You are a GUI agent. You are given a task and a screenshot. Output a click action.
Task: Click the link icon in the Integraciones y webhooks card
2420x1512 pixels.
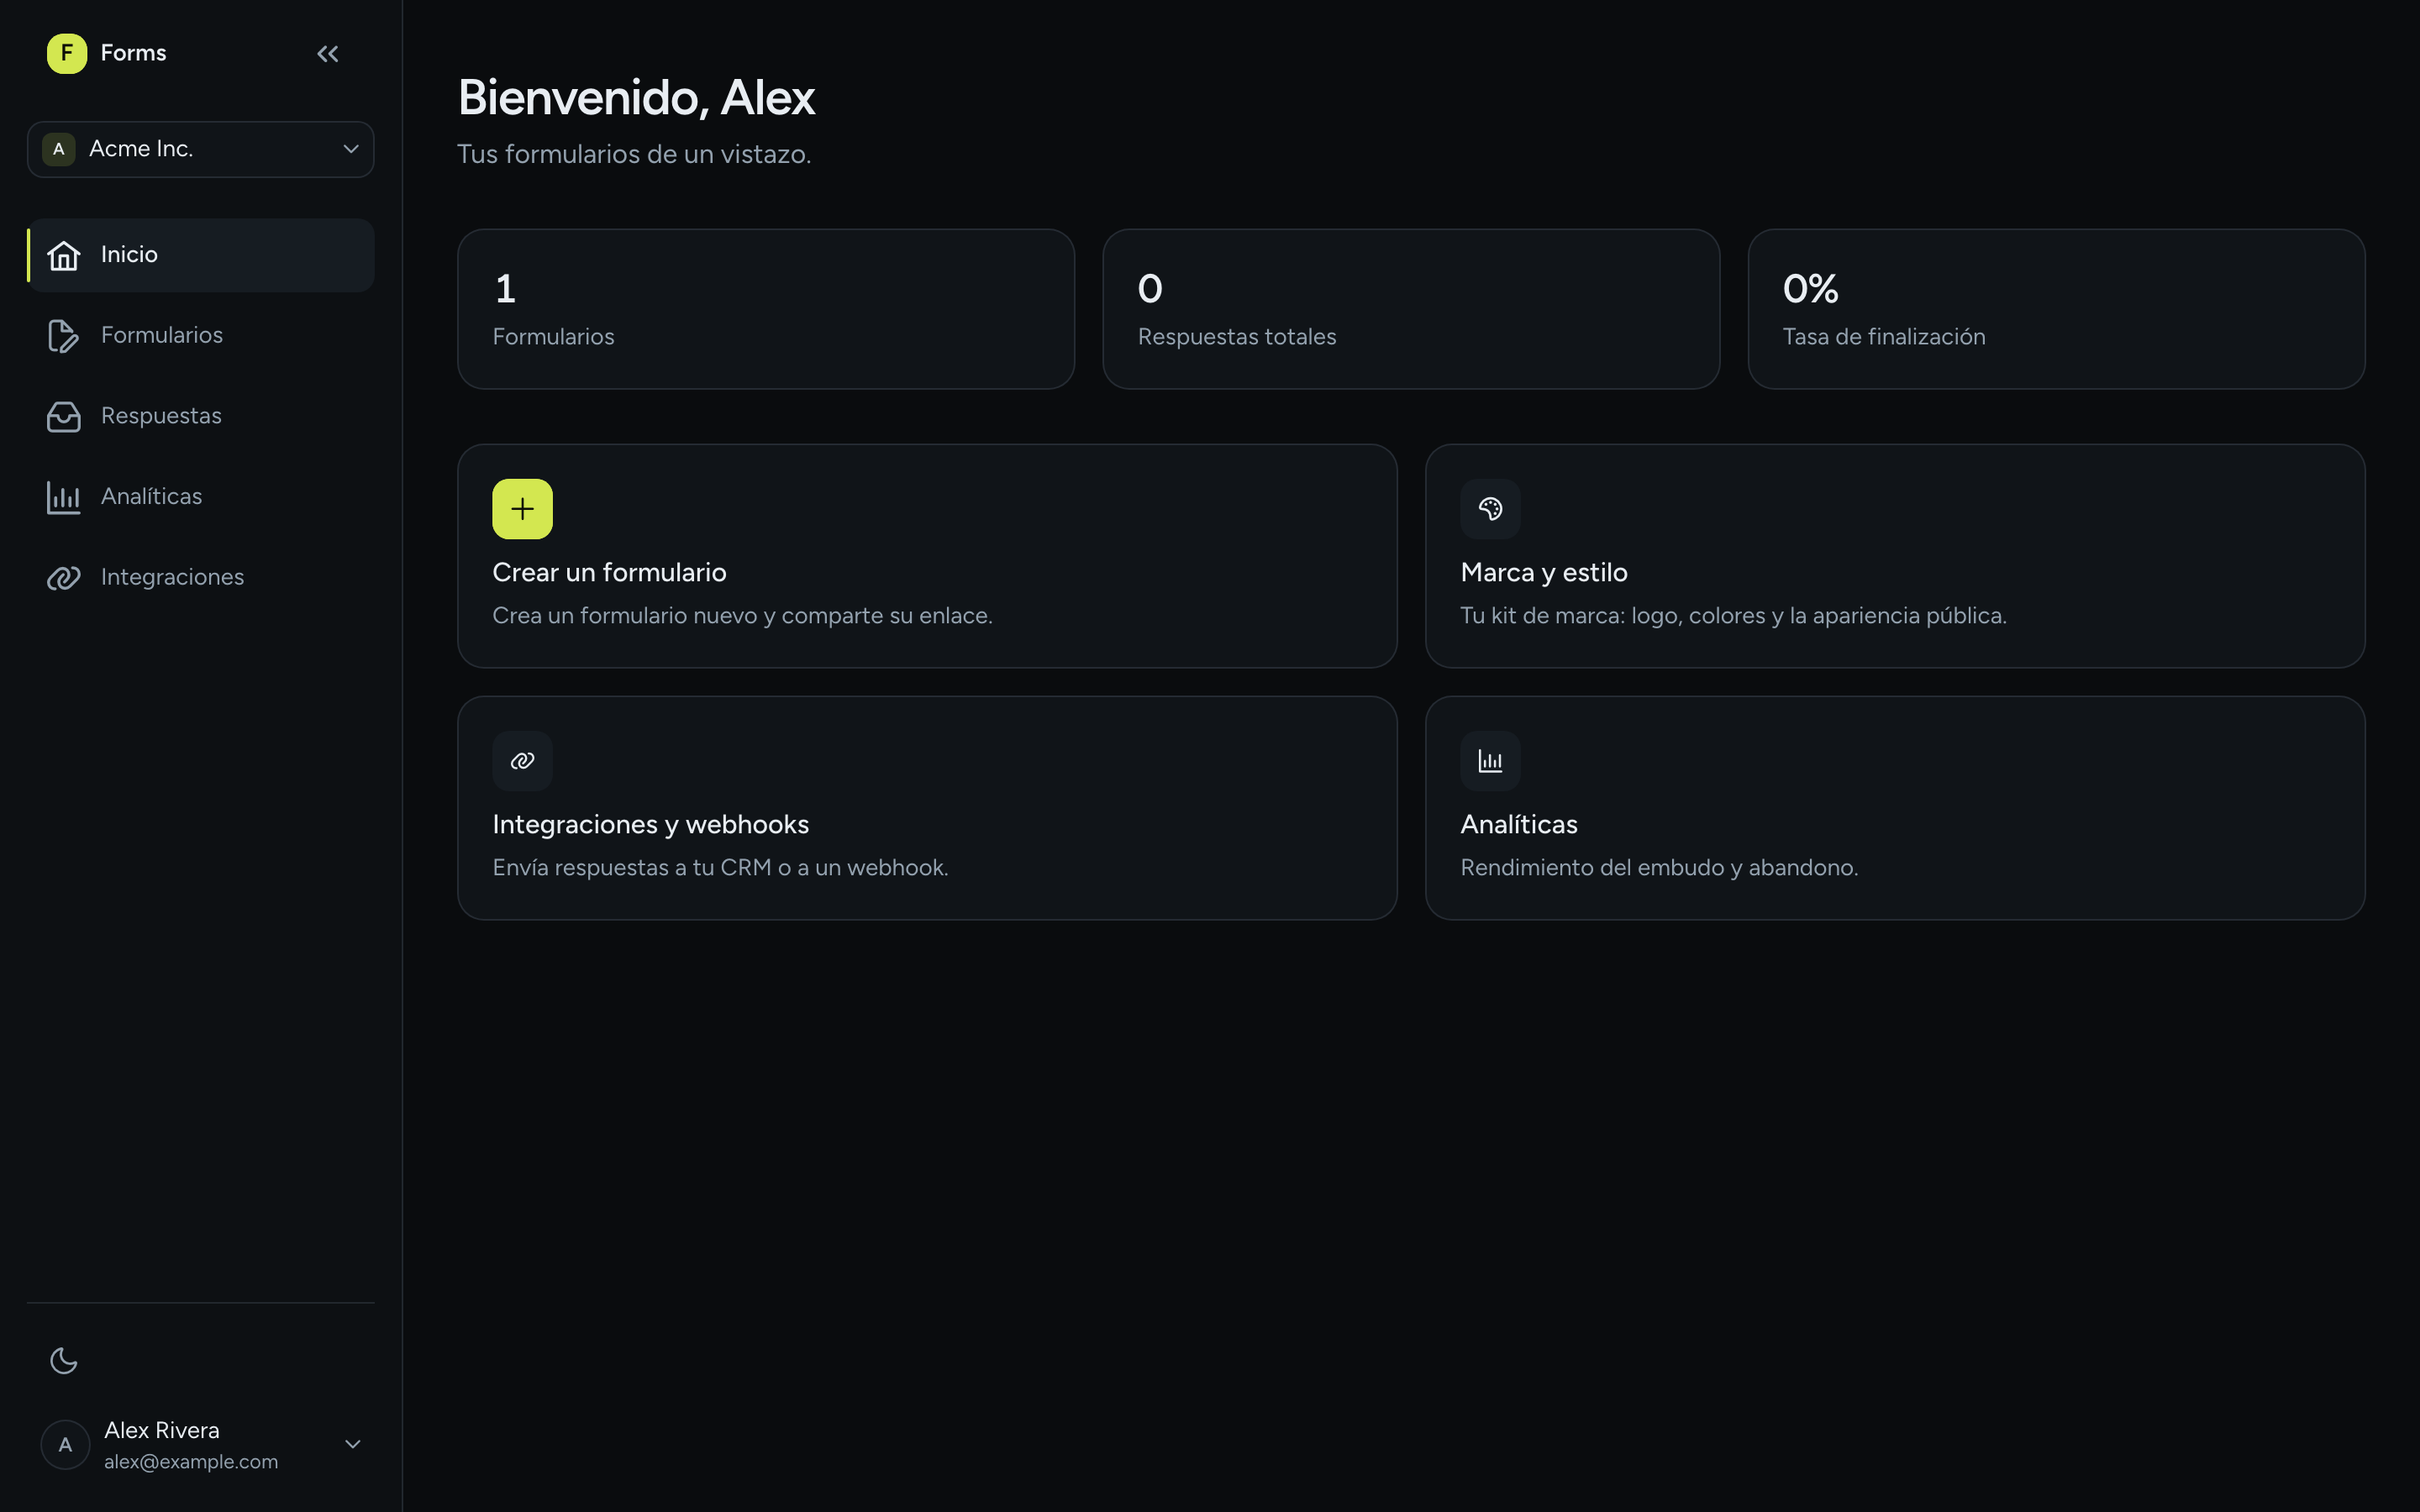click(522, 761)
